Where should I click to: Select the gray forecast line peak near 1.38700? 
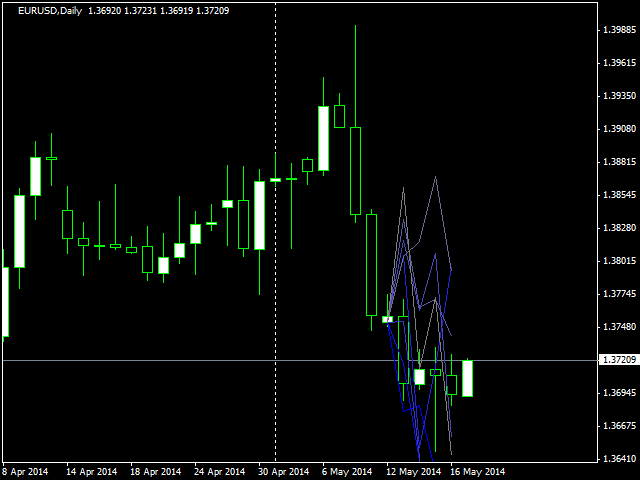point(436,177)
